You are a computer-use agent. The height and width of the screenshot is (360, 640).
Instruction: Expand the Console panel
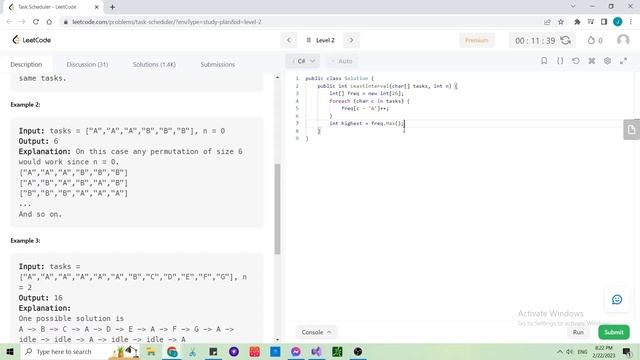coord(316,332)
